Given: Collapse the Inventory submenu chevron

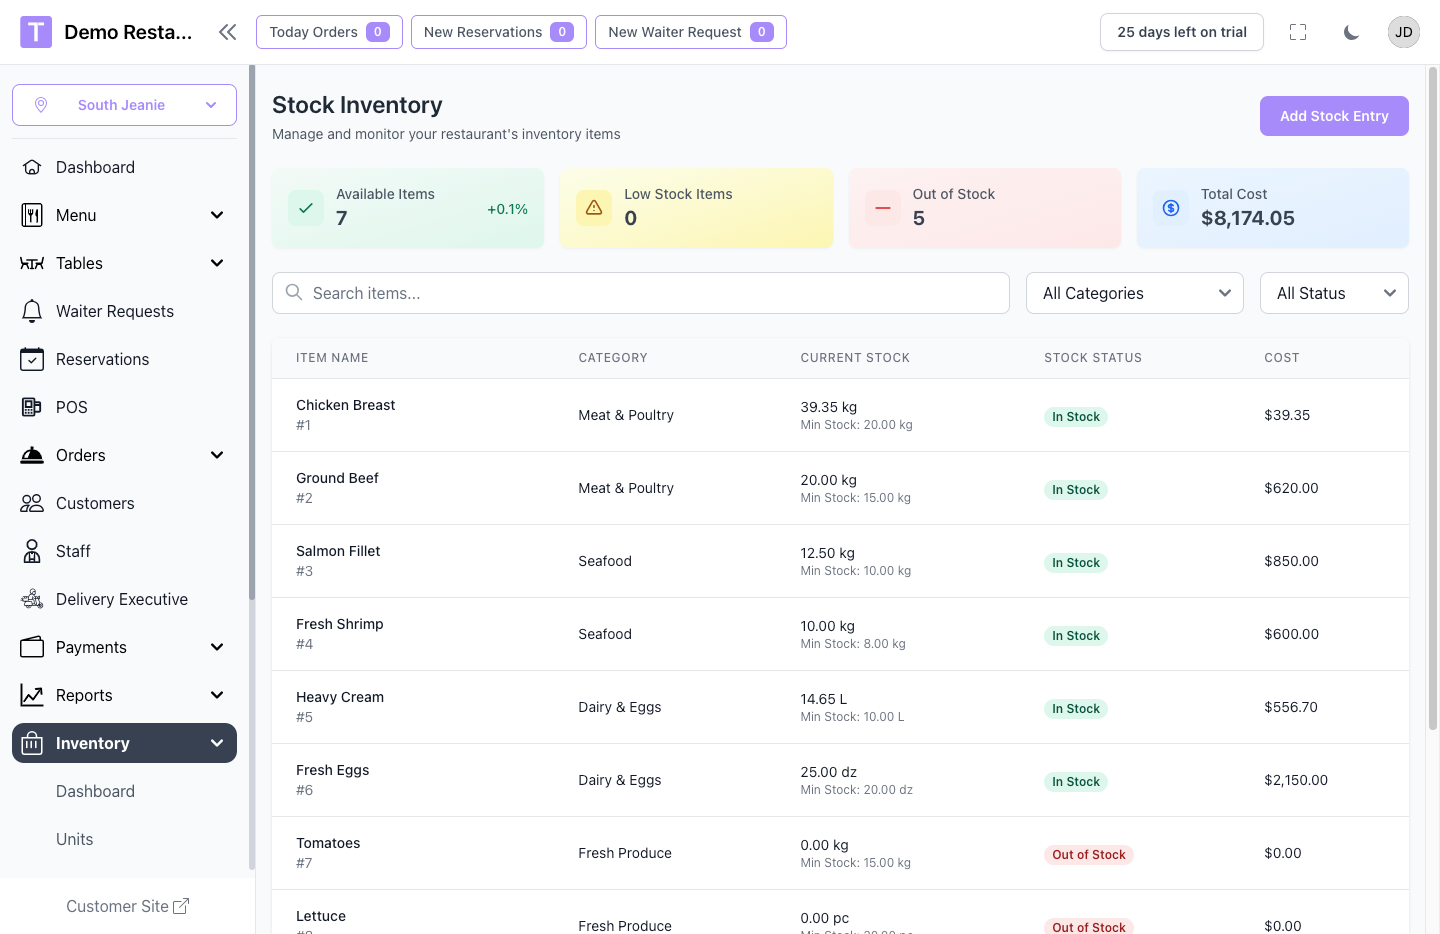Looking at the screenshot, I should click(x=217, y=743).
